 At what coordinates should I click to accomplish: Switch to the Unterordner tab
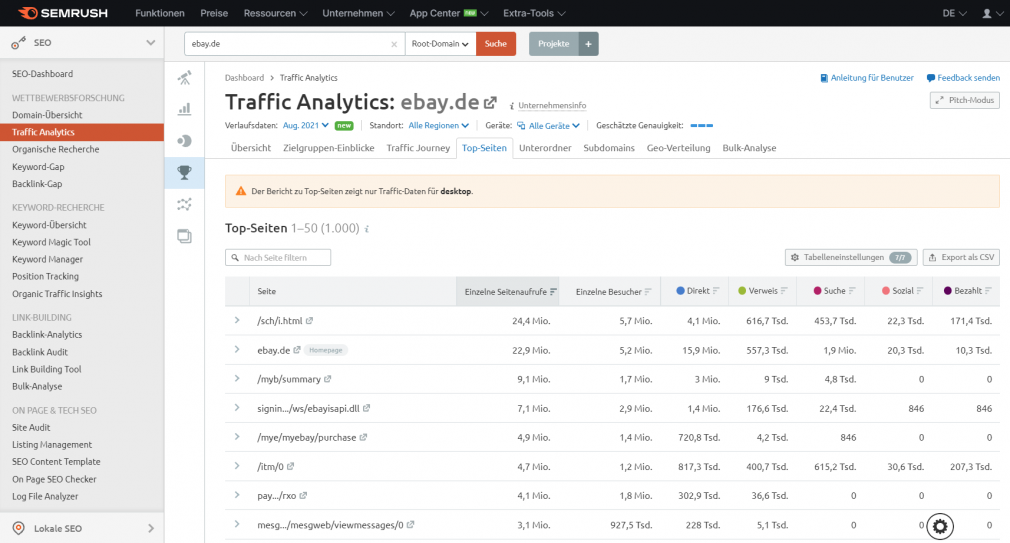click(545, 148)
